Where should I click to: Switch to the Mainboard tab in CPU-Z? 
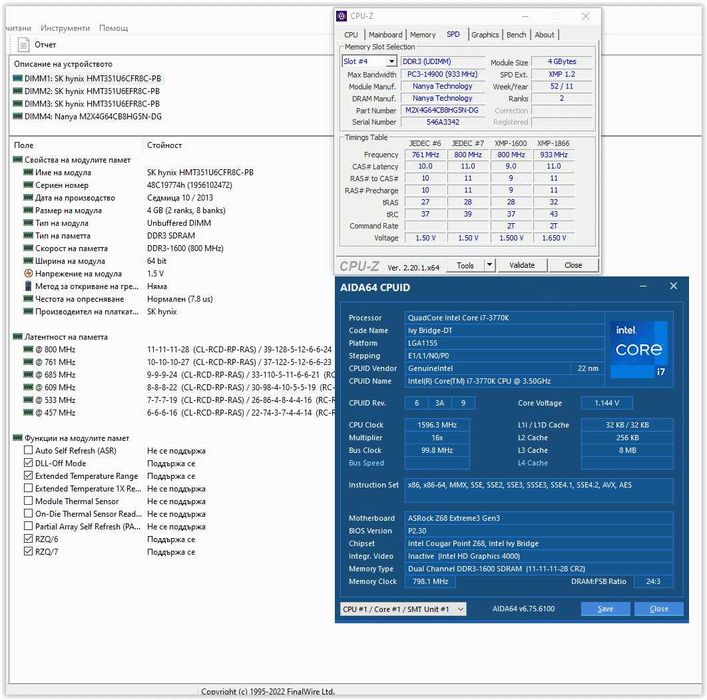[x=385, y=35]
